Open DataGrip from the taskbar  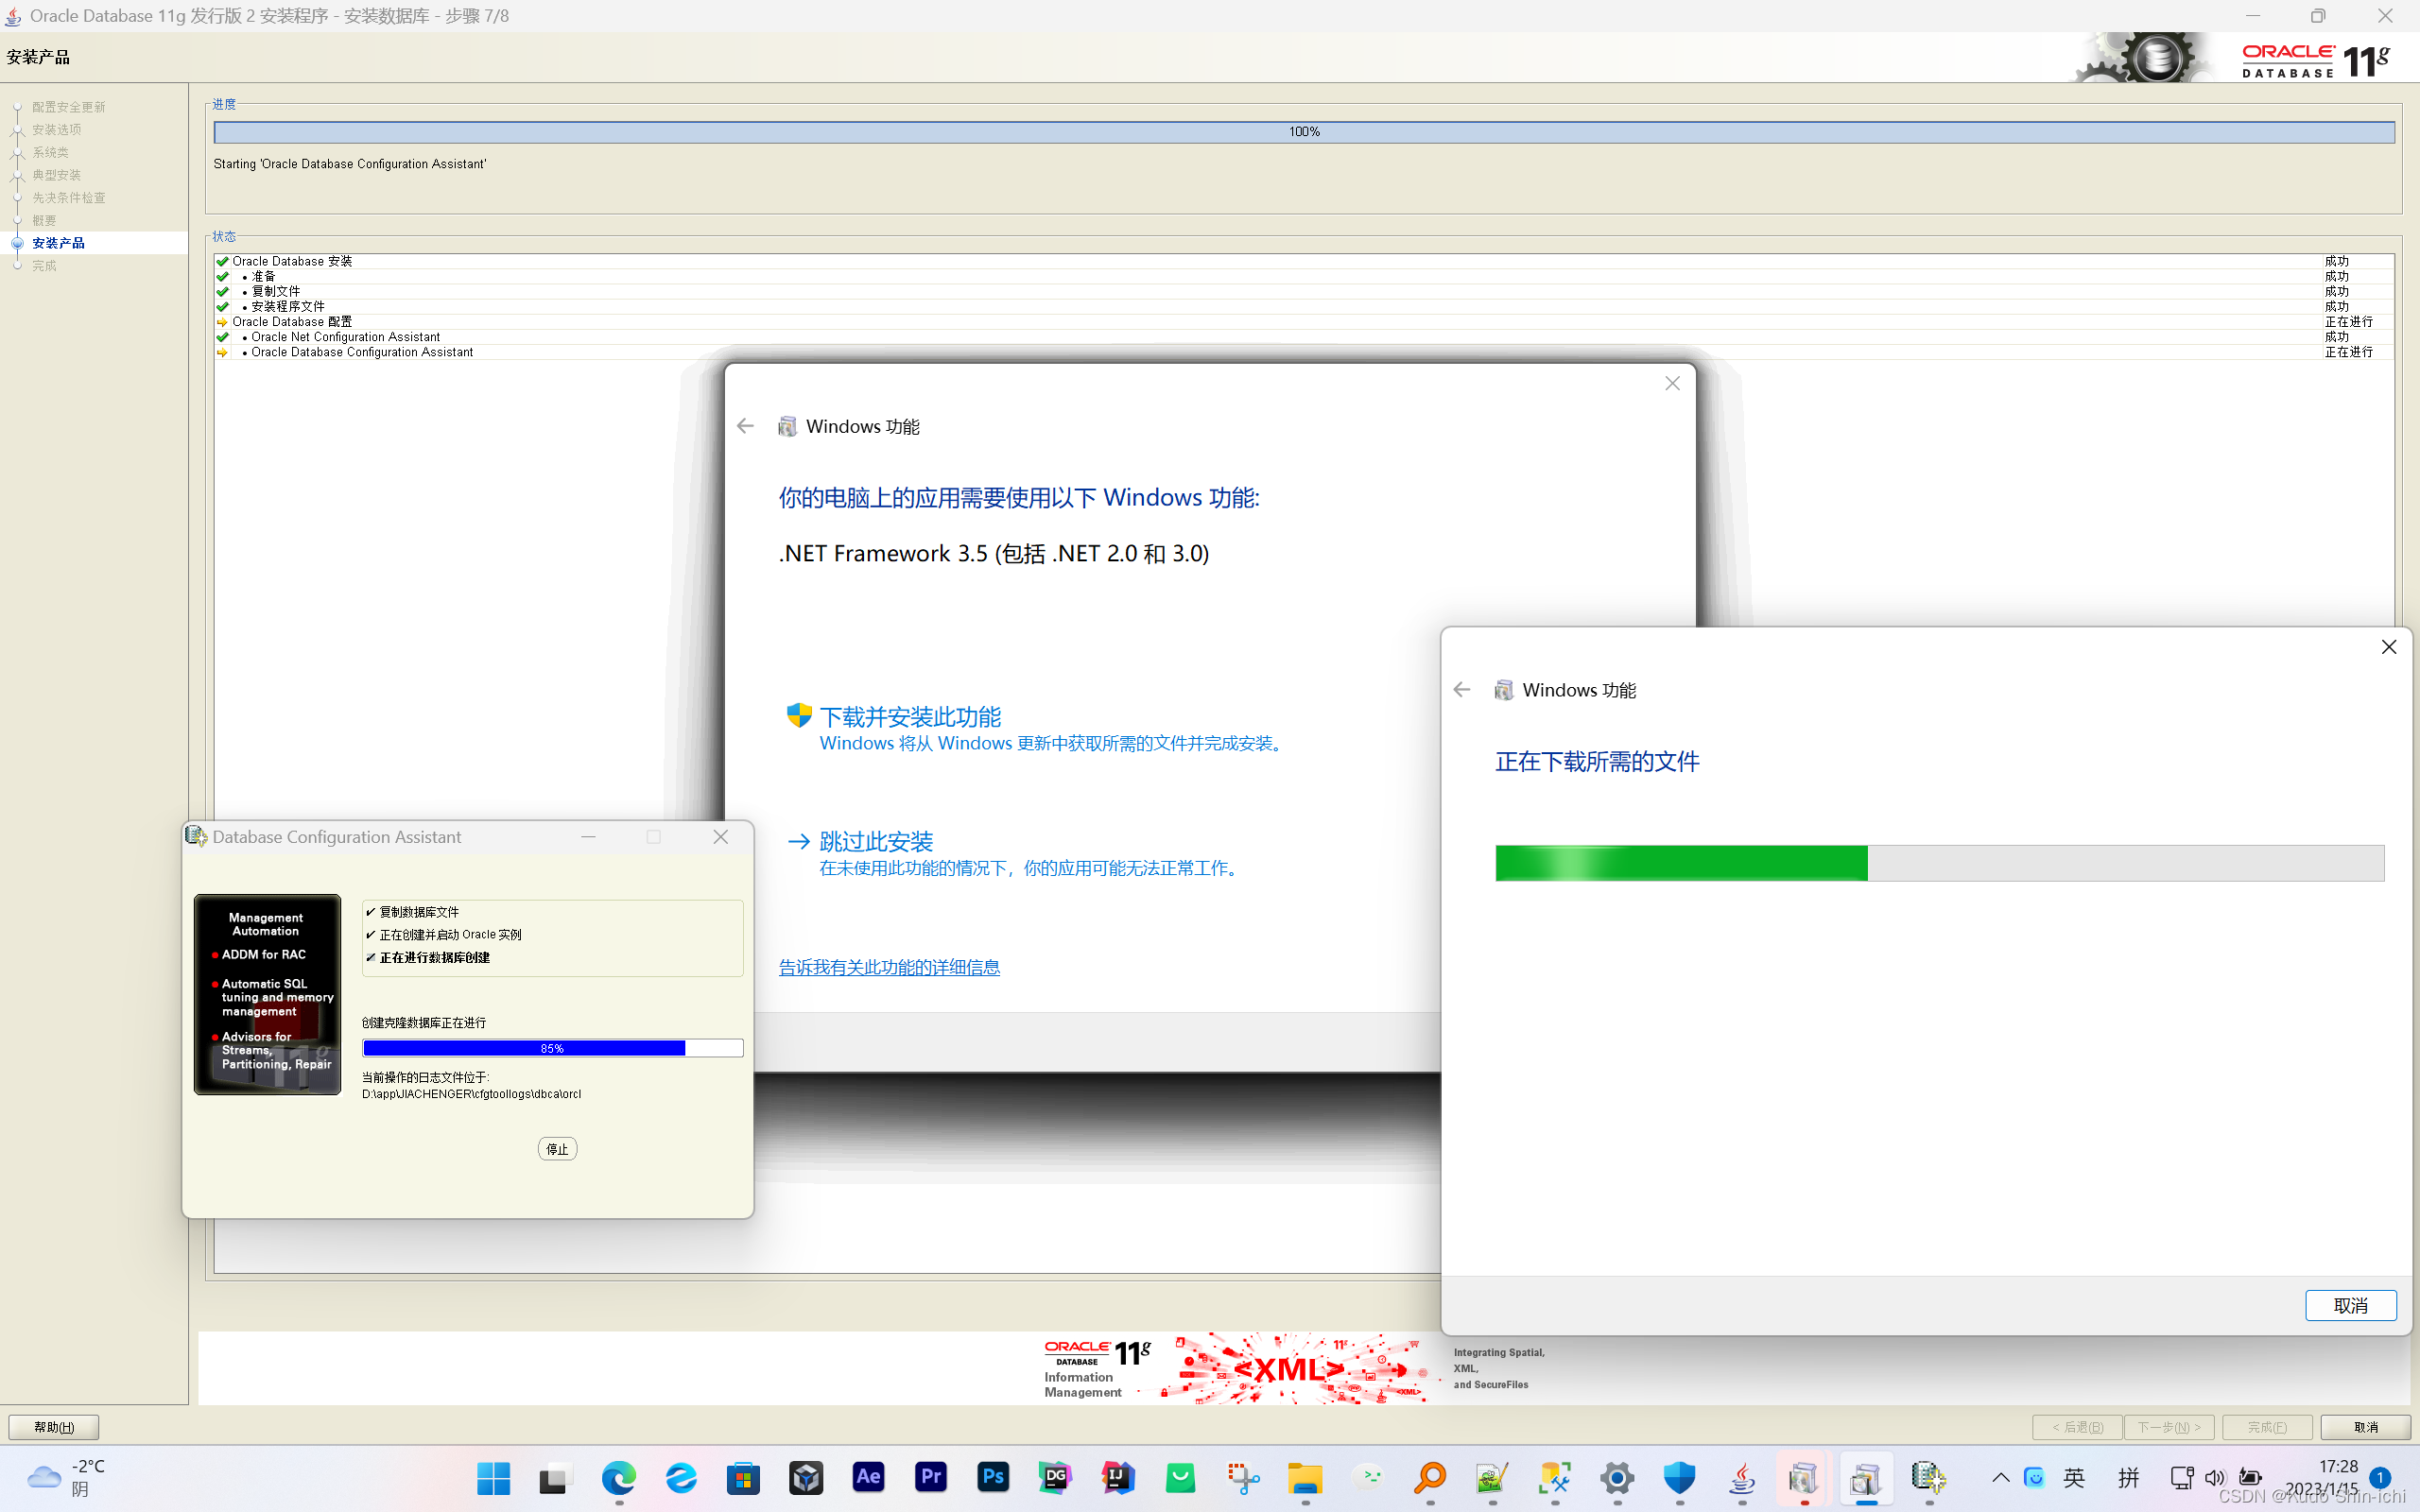[1055, 1477]
